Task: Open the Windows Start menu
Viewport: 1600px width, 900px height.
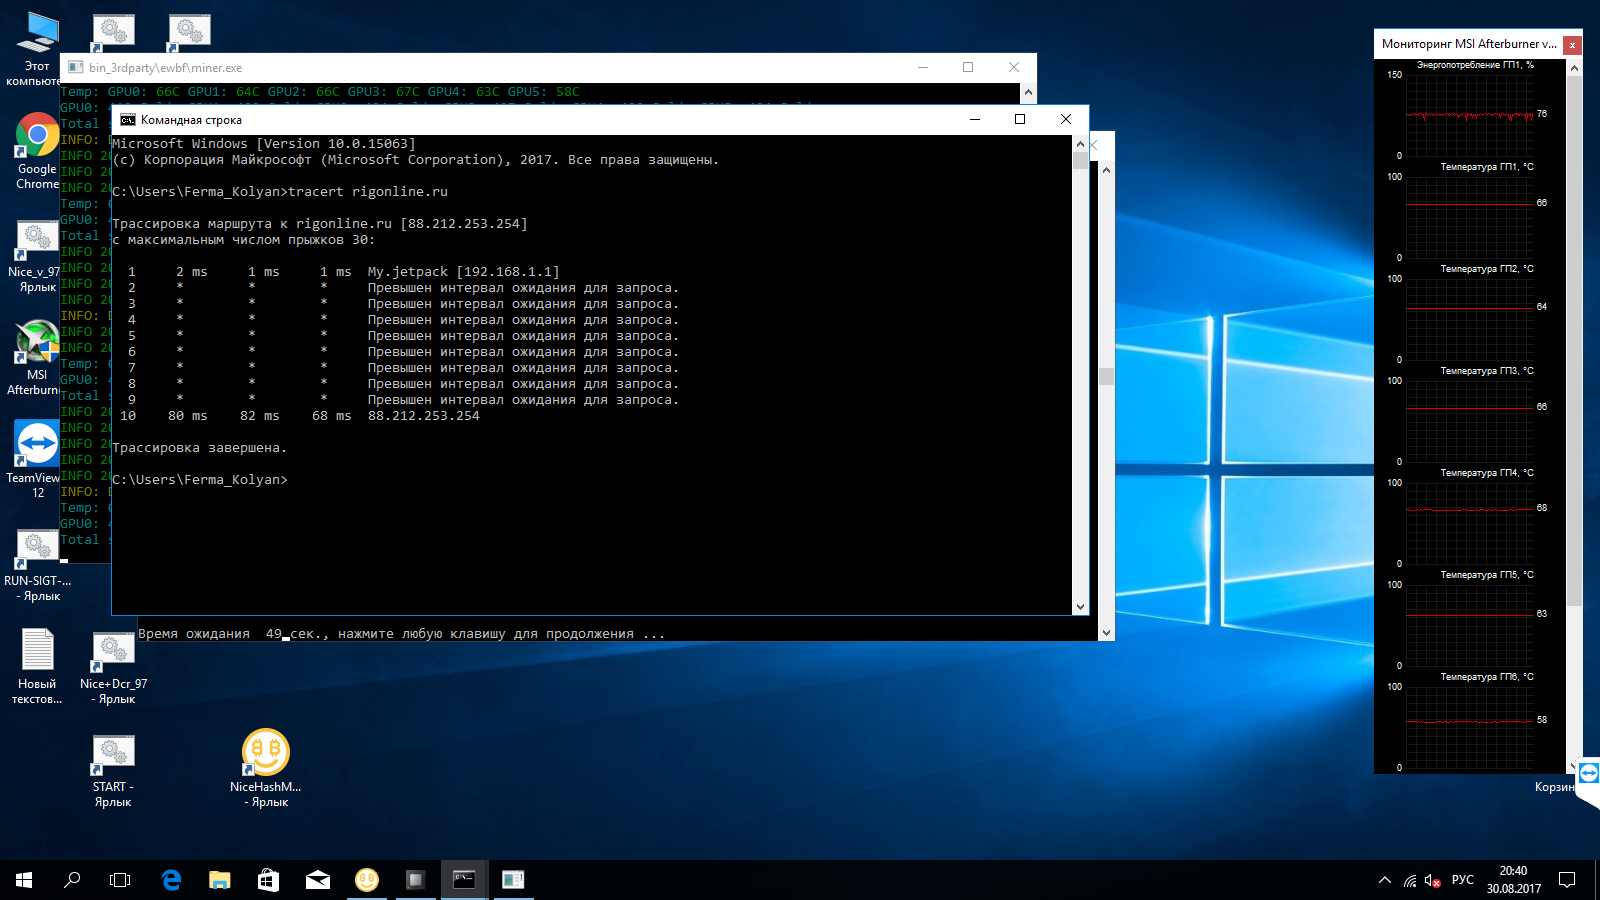Action: pos(24,880)
